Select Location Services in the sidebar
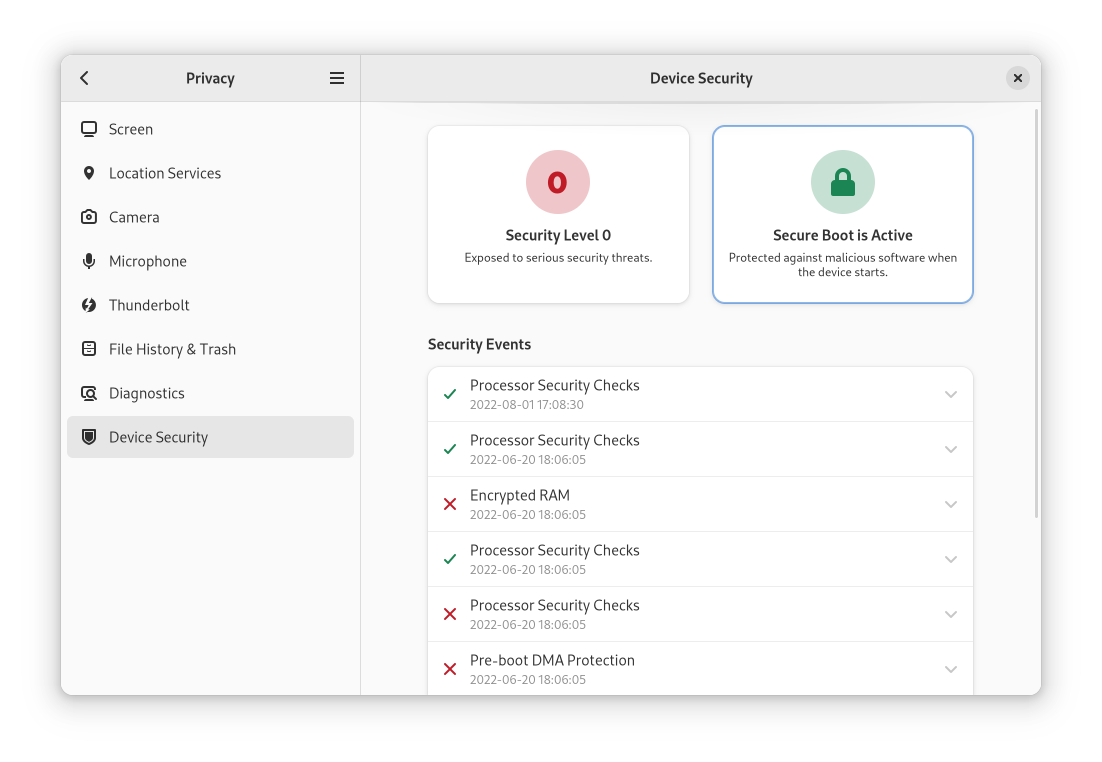Screen dimensions: 1102x762 pos(165,173)
